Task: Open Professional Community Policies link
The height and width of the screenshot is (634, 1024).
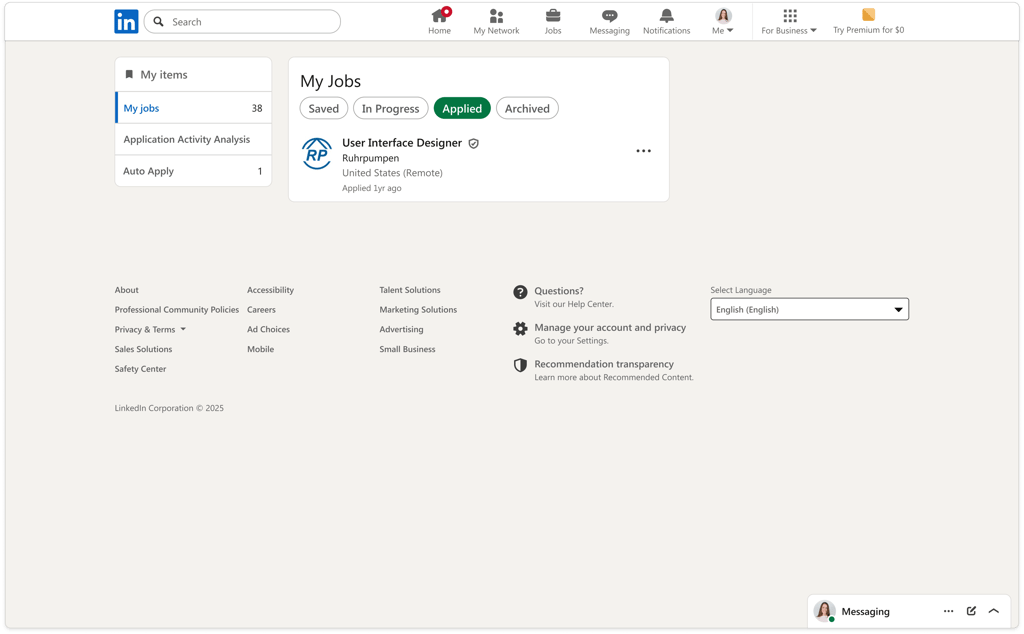Action: [177, 309]
